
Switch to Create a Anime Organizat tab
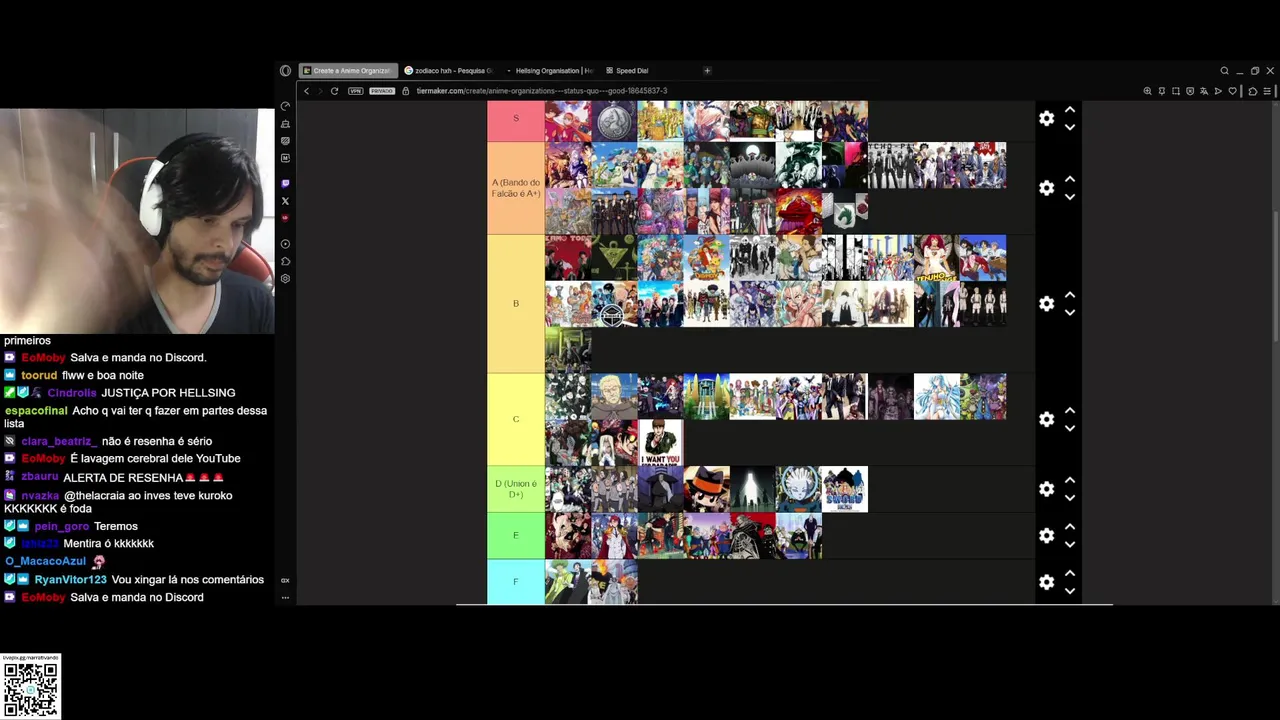point(347,71)
